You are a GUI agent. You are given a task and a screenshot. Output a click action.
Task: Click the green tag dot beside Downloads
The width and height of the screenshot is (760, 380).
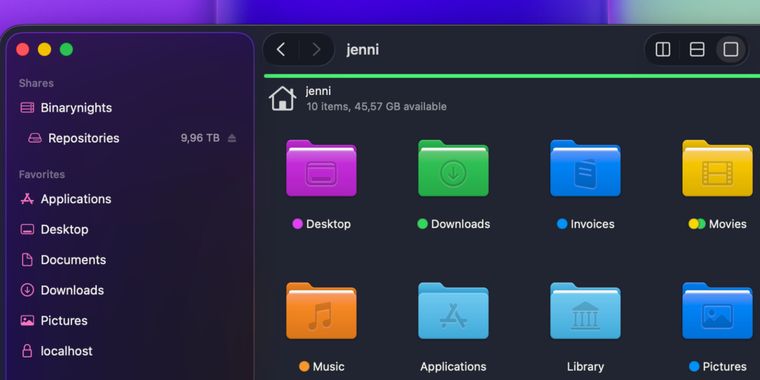[x=423, y=224]
